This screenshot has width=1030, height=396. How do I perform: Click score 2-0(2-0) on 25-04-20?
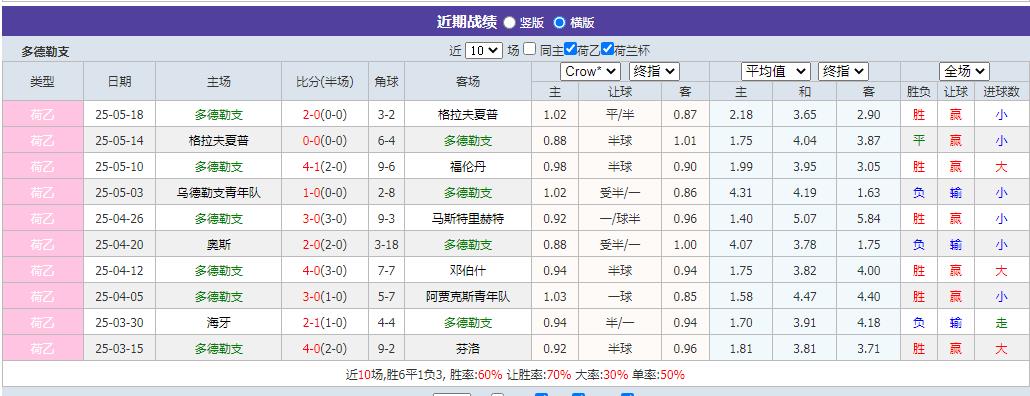tap(325, 244)
